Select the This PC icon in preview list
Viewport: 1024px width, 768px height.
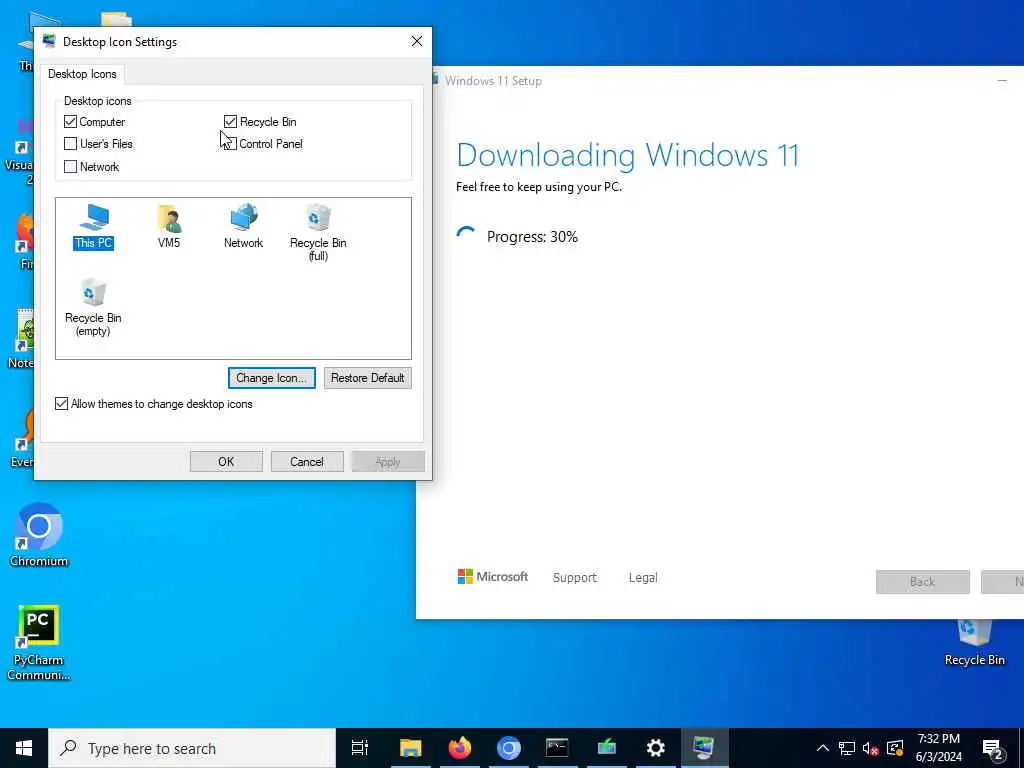pos(93,227)
